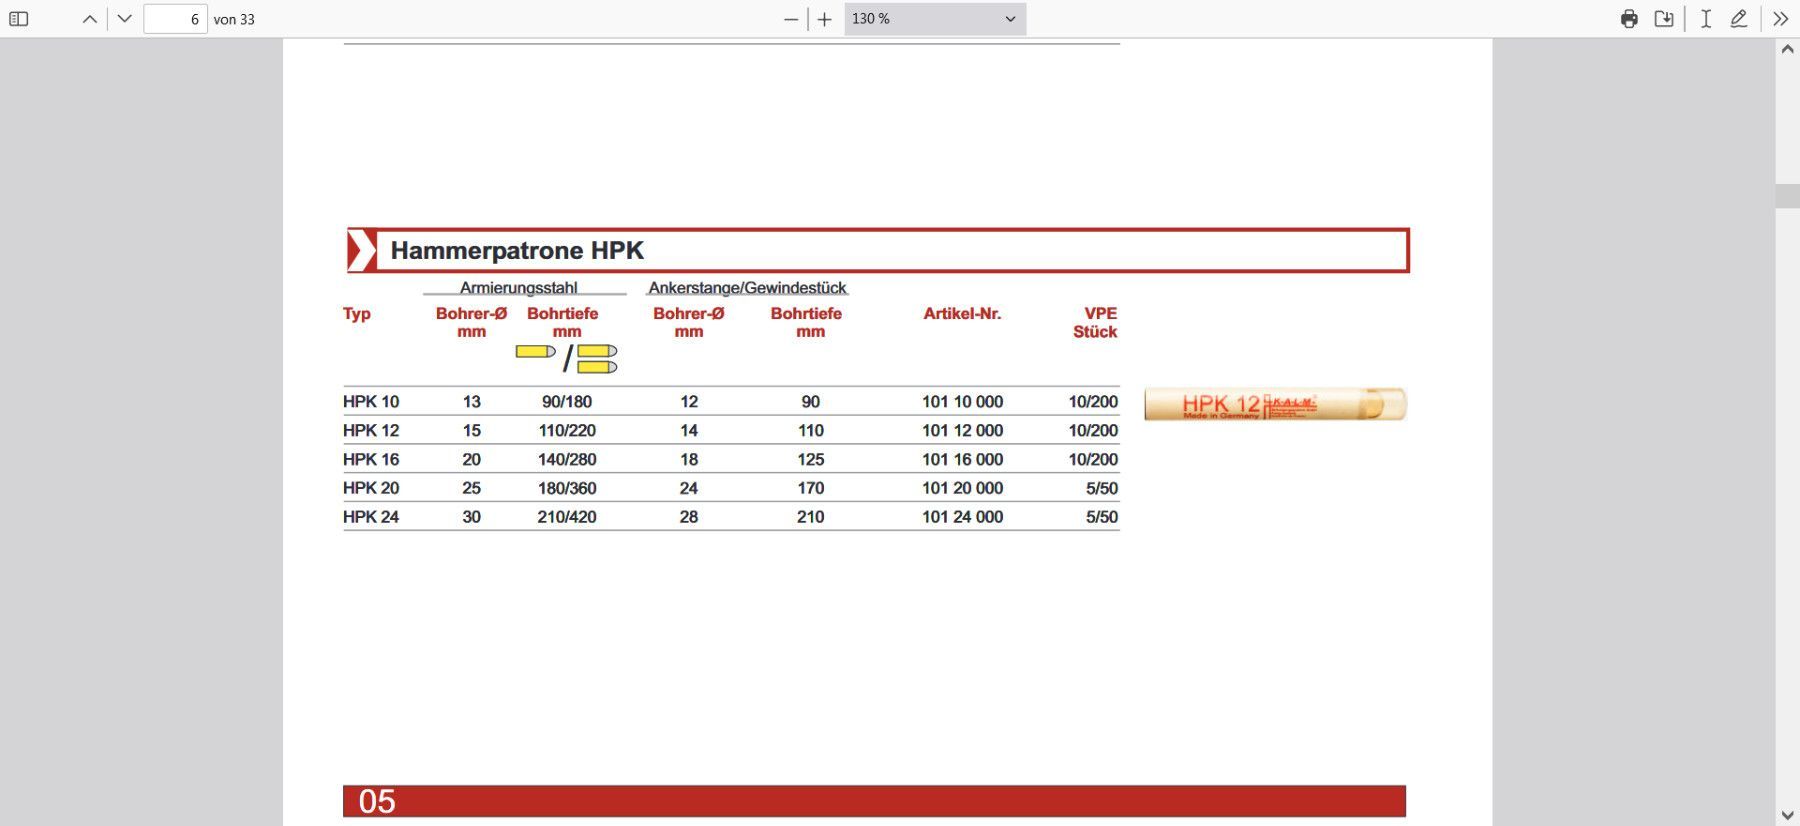
Task: Expand the tools menu double-chevron
Action: pyautogui.click(x=1780, y=19)
